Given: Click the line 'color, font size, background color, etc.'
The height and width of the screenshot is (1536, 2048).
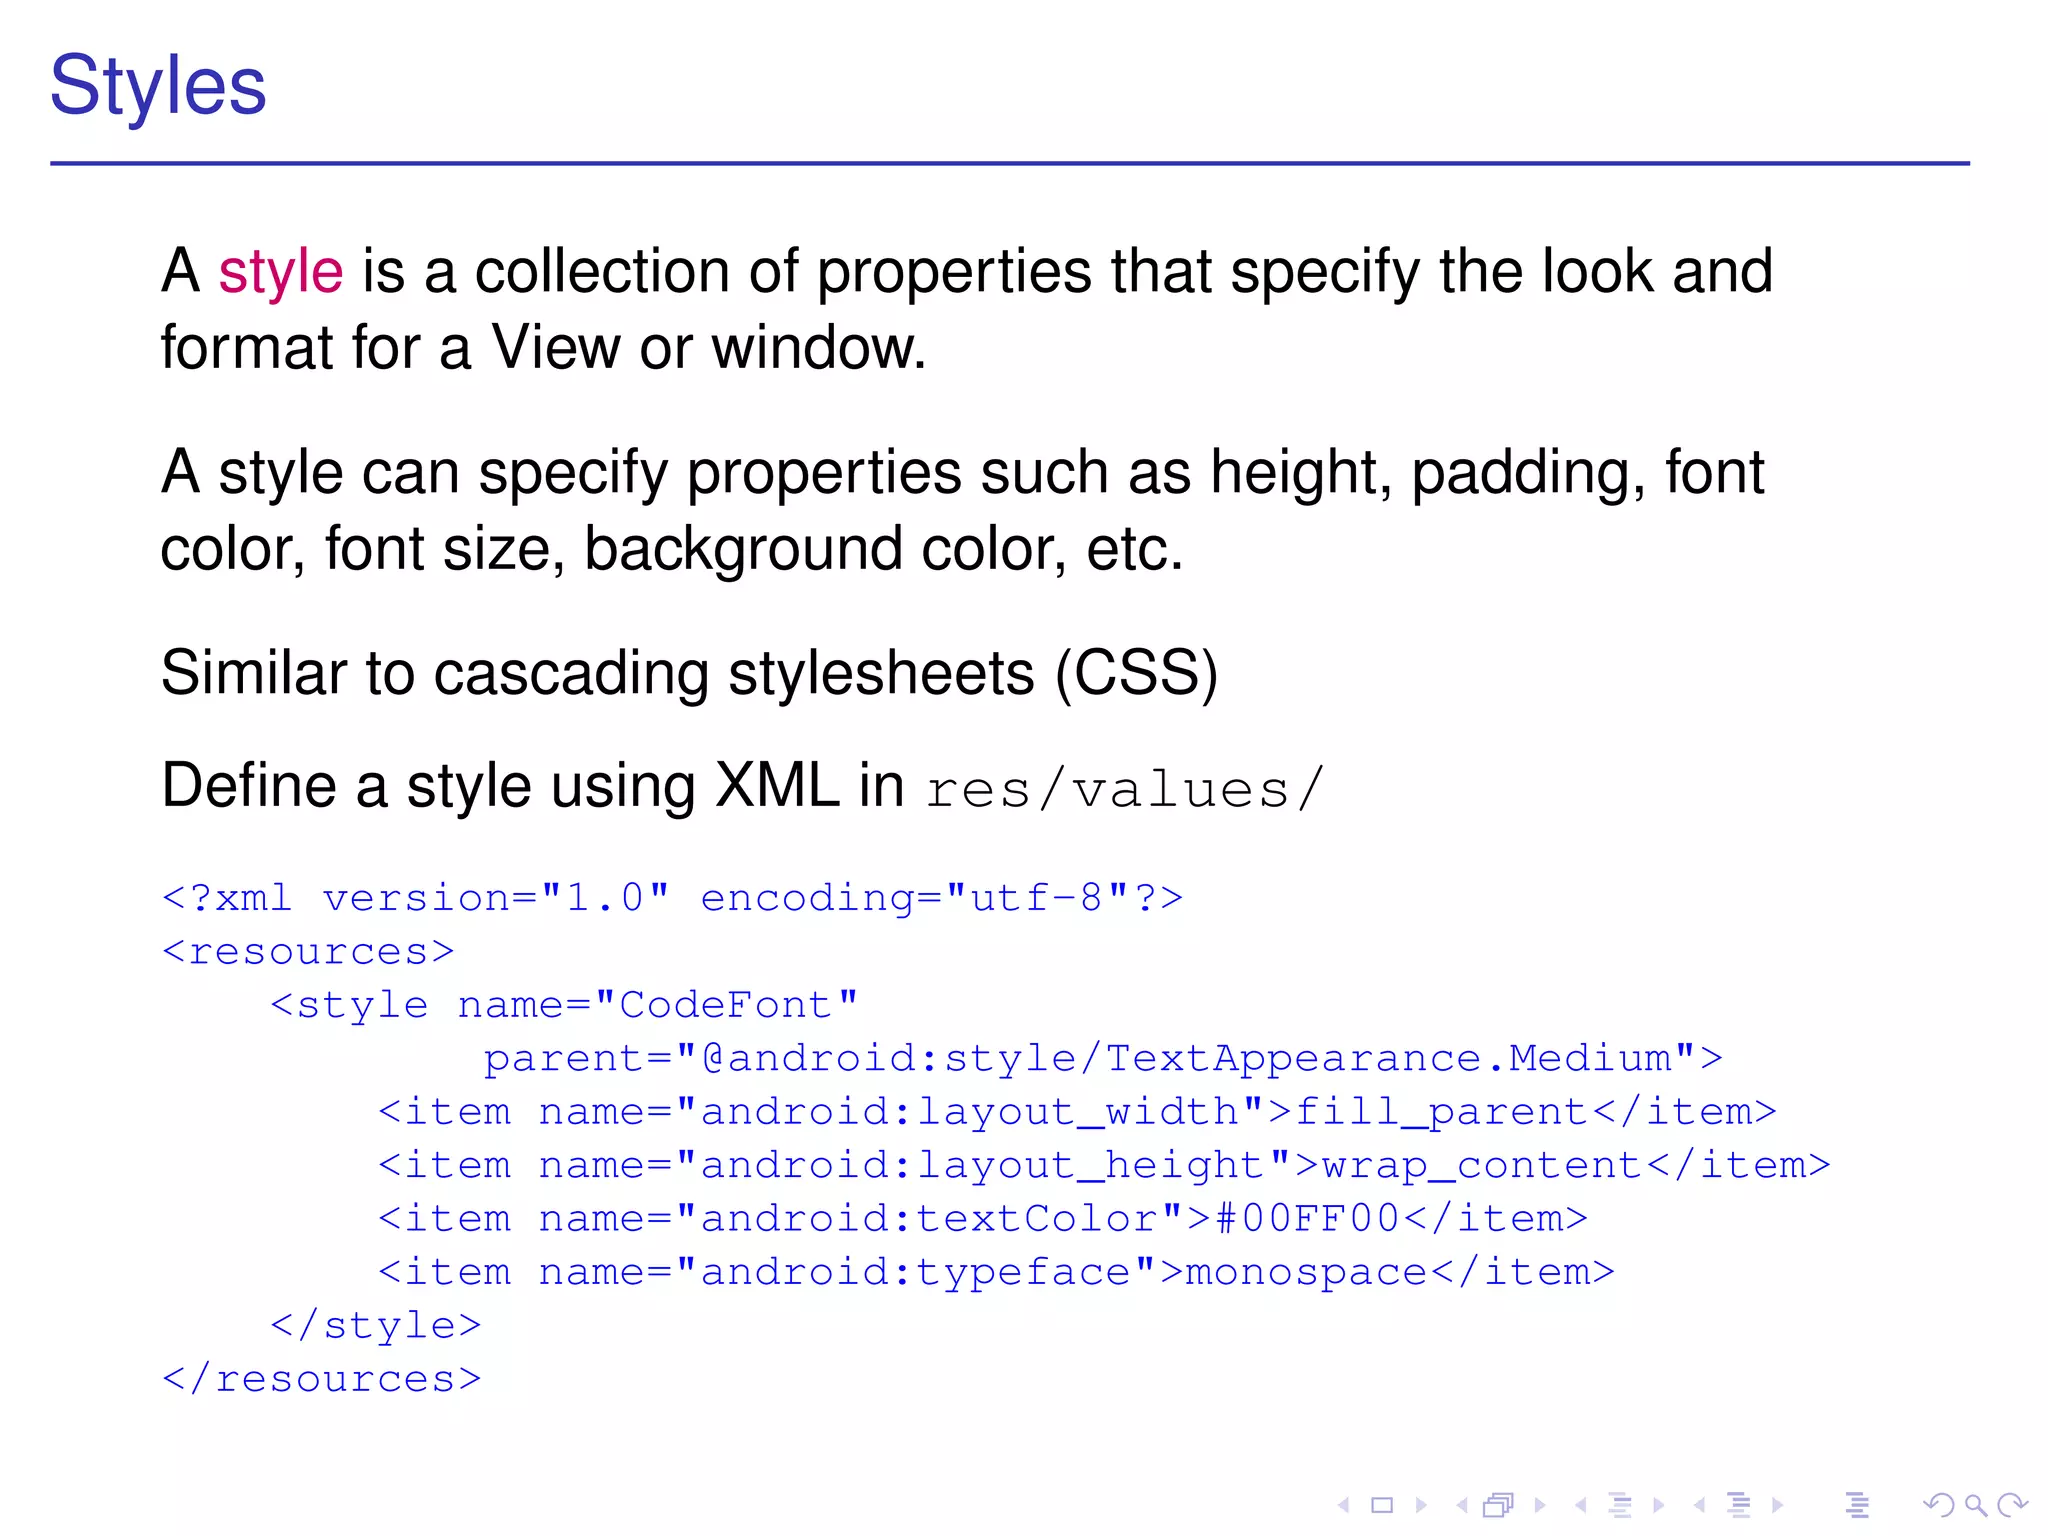Looking at the screenshot, I should click(x=672, y=549).
